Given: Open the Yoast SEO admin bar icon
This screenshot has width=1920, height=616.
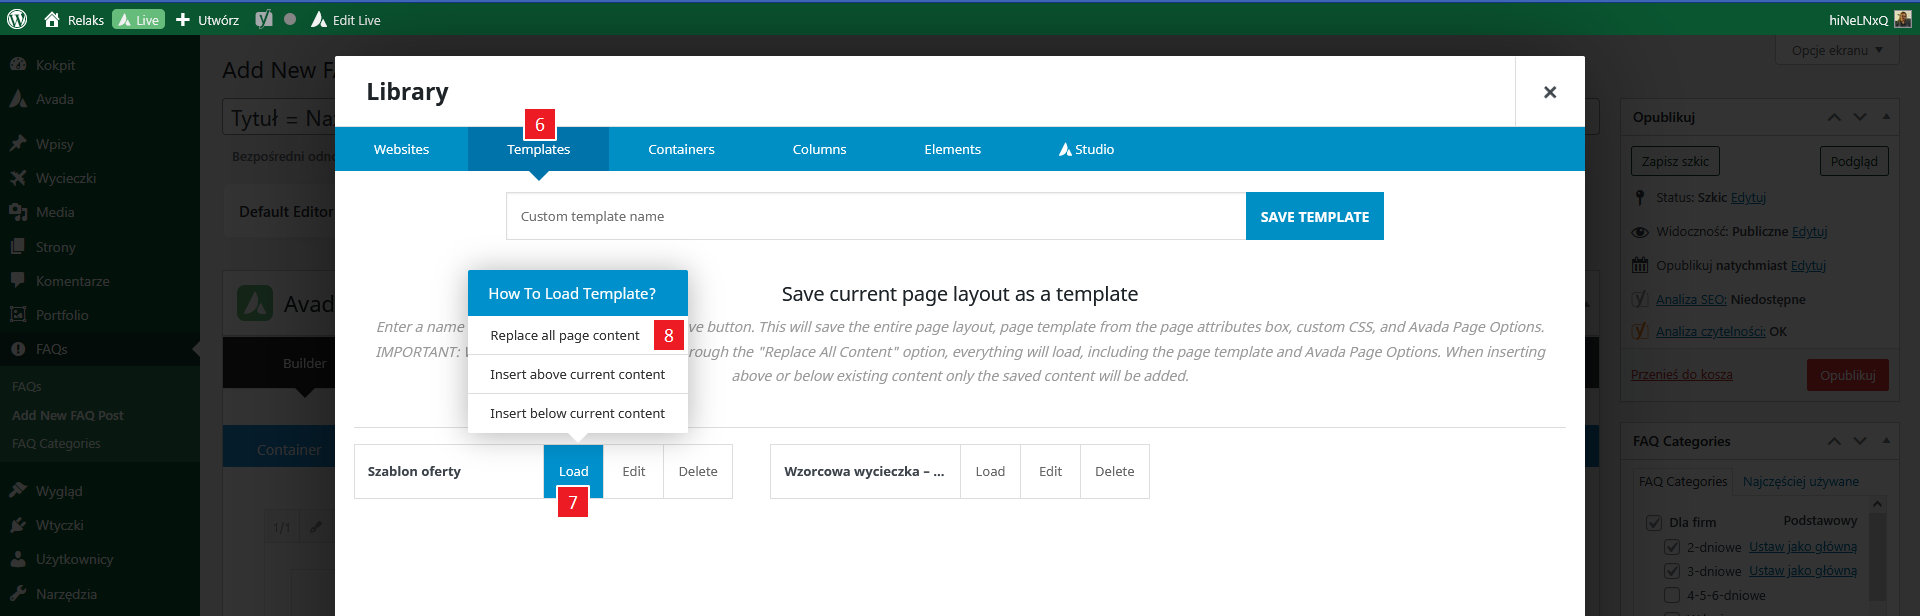Looking at the screenshot, I should (x=264, y=20).
